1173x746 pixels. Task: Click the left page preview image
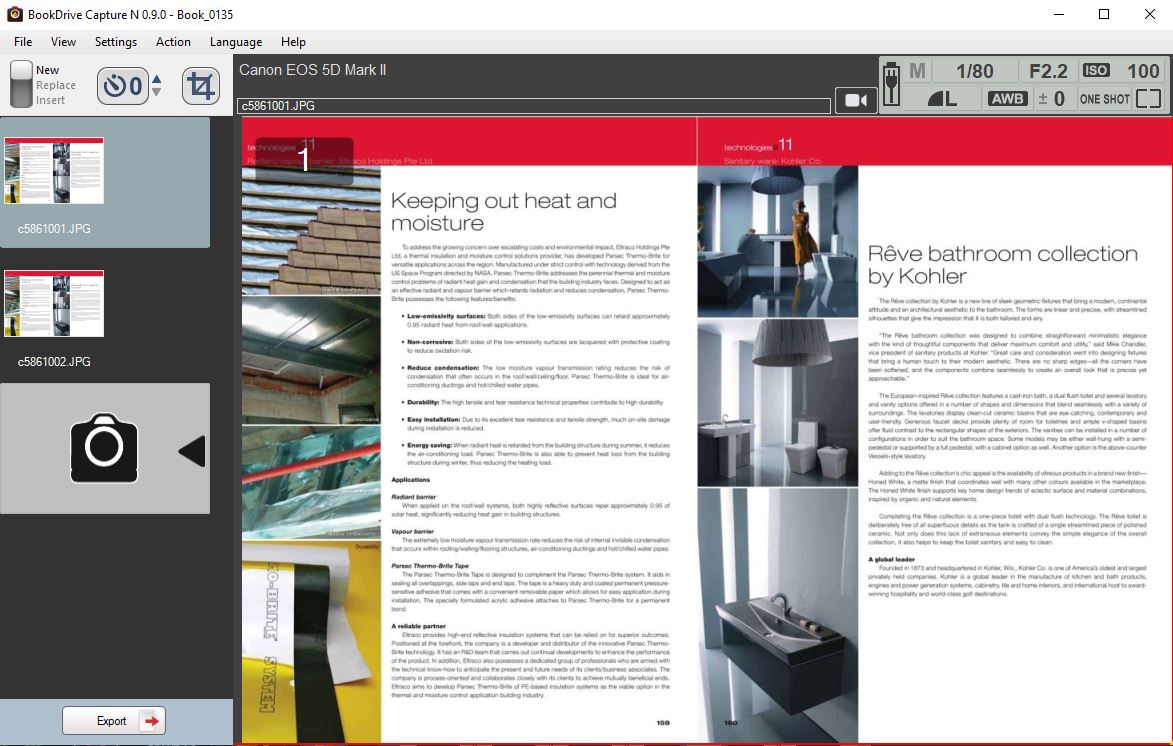pos(469,429)
